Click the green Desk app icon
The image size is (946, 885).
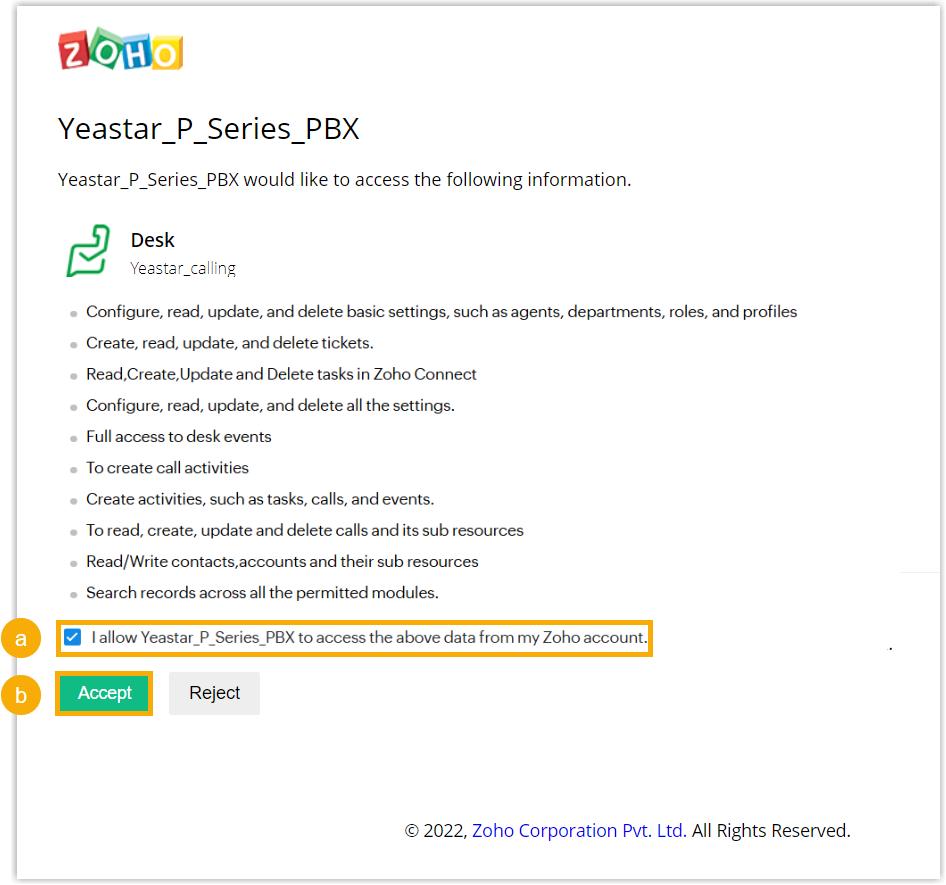click(88, 251)
